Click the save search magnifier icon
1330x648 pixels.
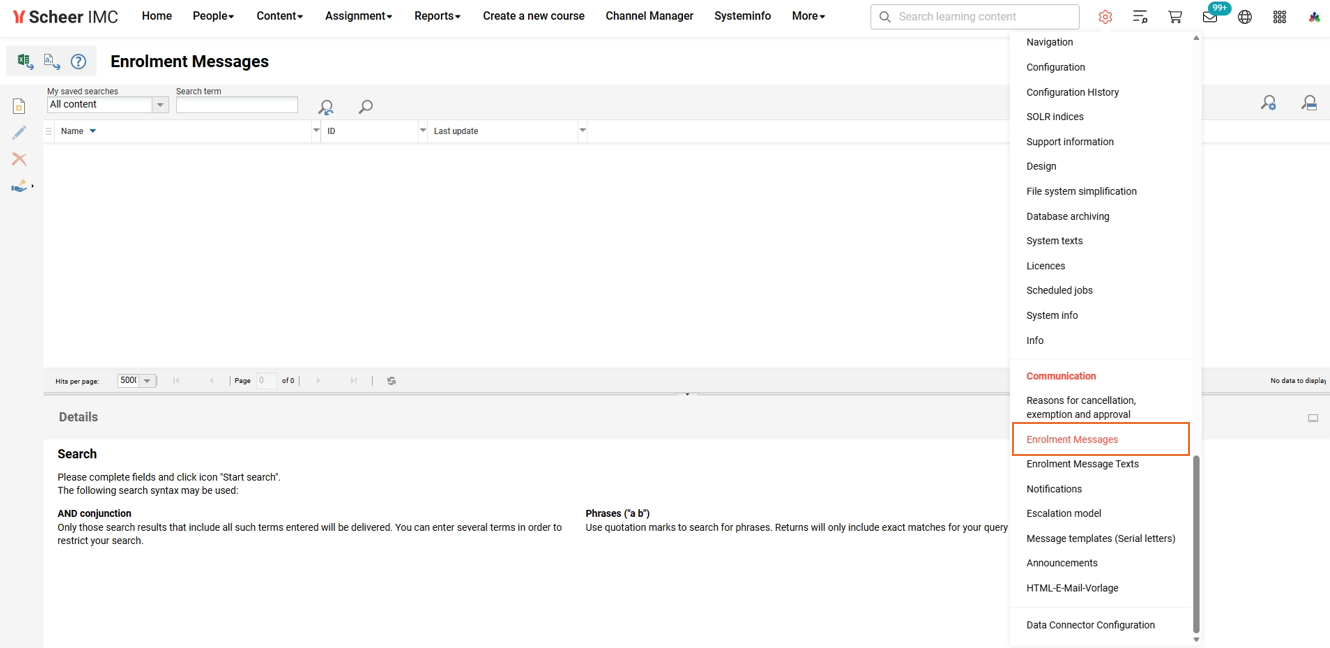(x=1309, y=103)
